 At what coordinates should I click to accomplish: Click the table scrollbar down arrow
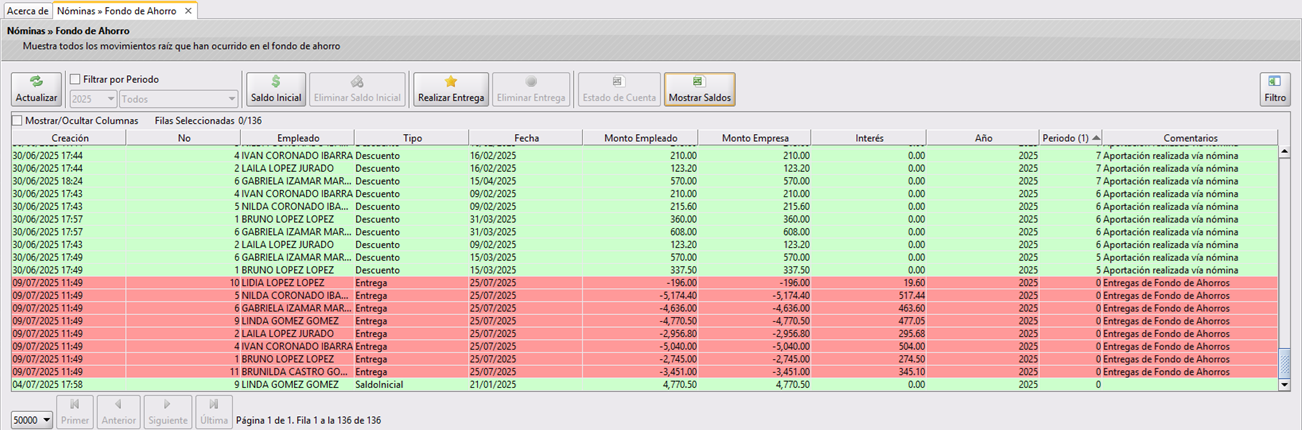point(1285,383)
